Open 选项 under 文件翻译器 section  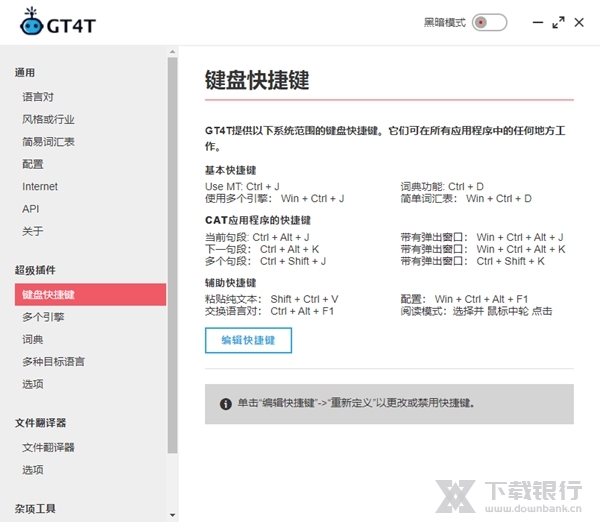[x=33, y=470]
